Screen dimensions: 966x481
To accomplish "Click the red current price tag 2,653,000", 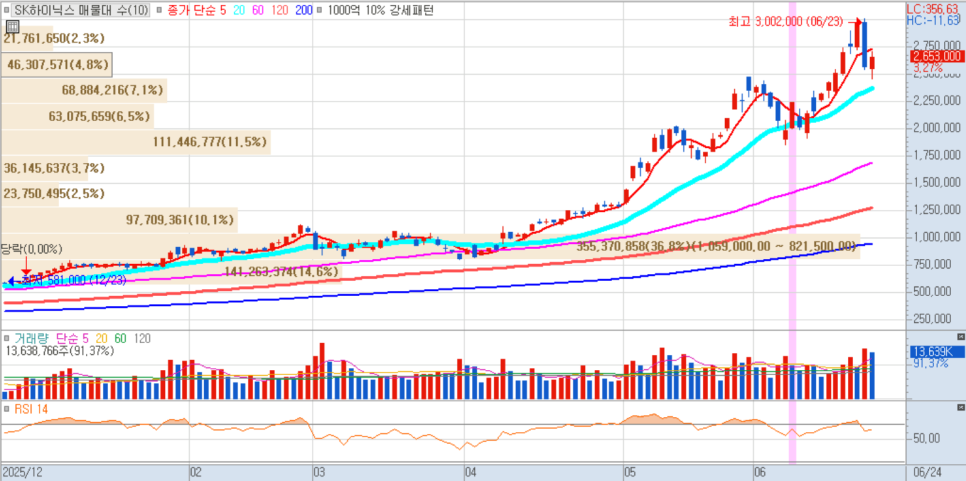I will tap(937, 56).
